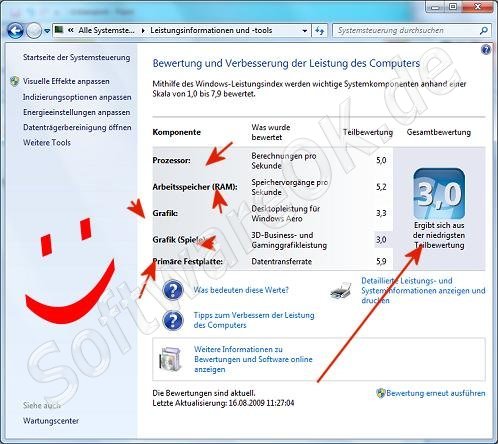Open Energieeinstellungen anpassen link
This screenshot has width=498, height=444.
coord(76,112)
